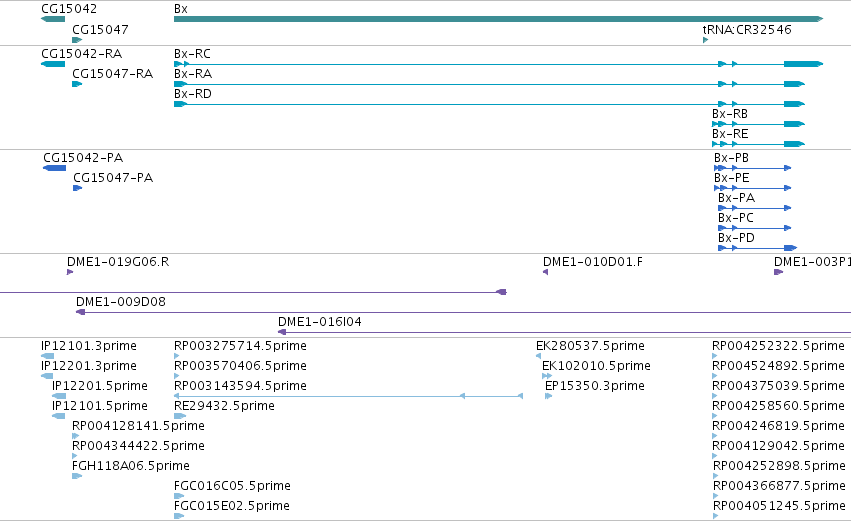851x521 pixels.
Task: Click the tRNA:CR32546 label
Action: pos(747,29)
